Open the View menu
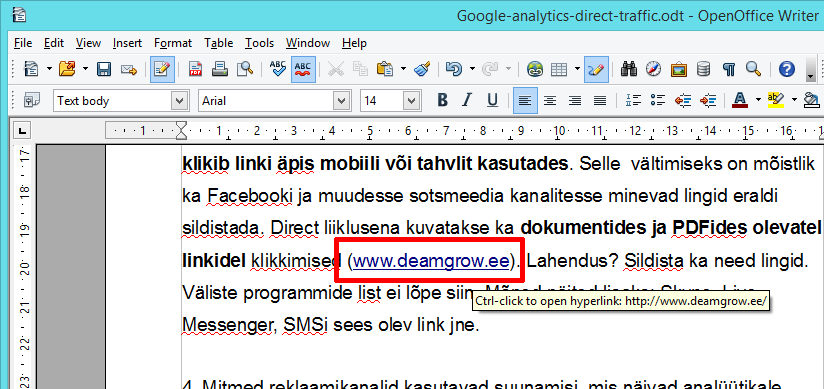The height and width of the screenshot is (389, 824). click(88, 43)
